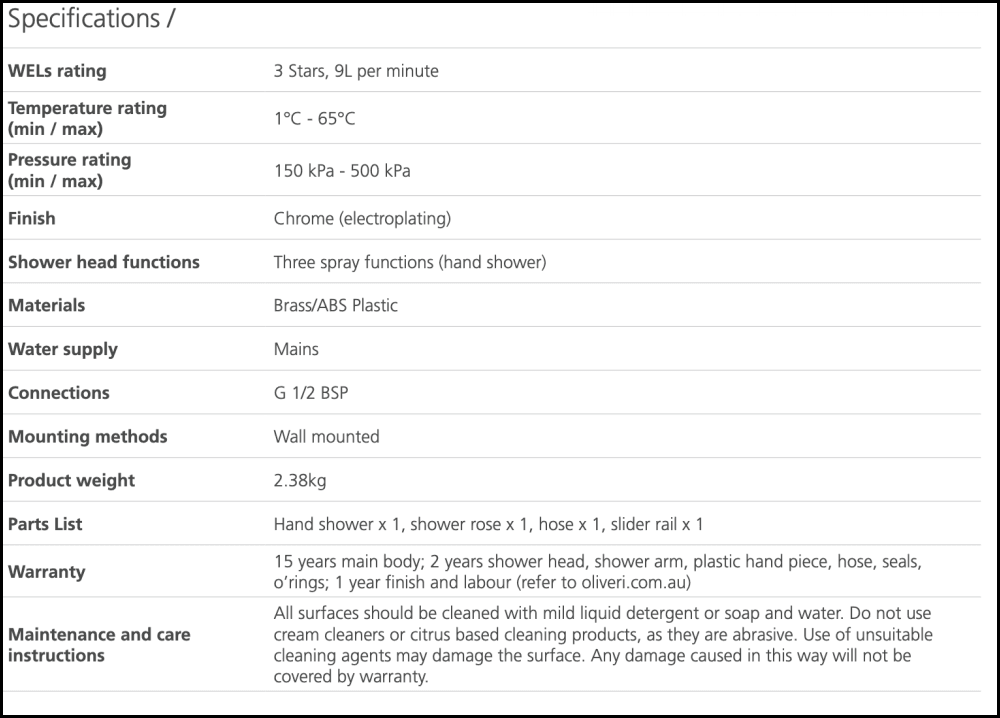Click the Parts List label
Screen dimensions: 1000x718
45,524
